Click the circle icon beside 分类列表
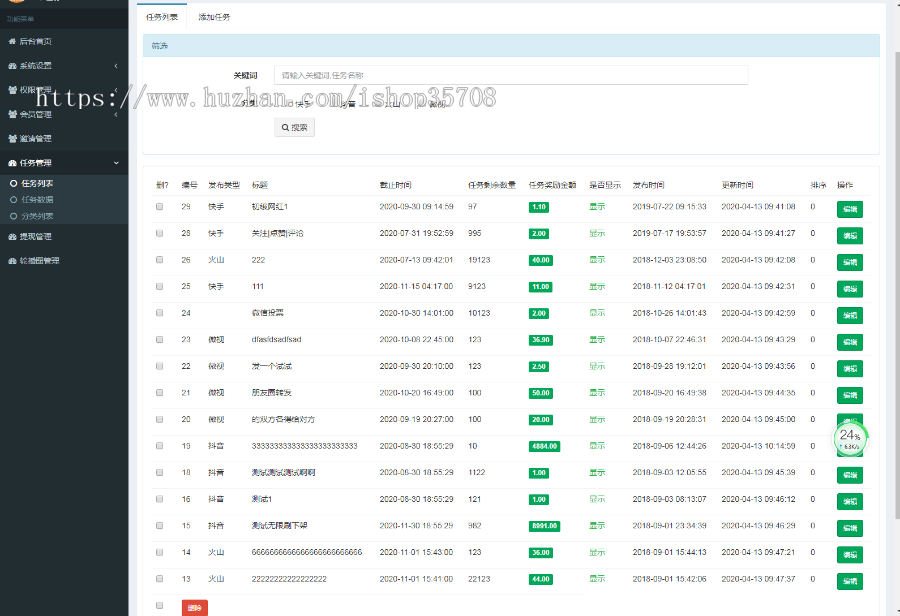Image resolution: width=900 pixels, height=616 pixels. pos(13,216)
